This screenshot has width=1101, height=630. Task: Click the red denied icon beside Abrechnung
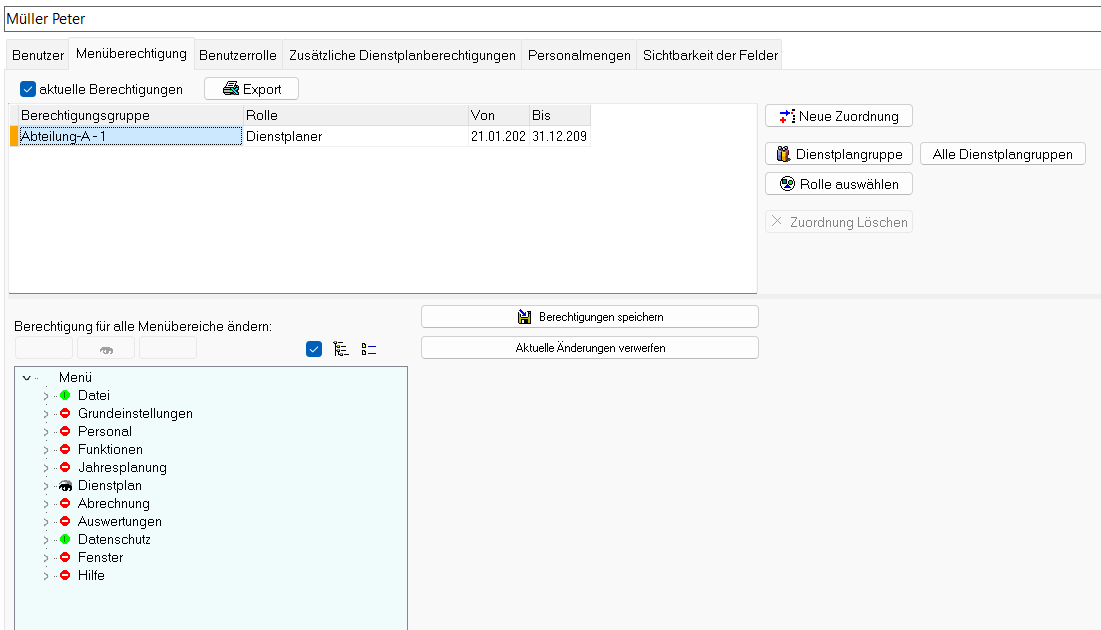click(65, 504)
